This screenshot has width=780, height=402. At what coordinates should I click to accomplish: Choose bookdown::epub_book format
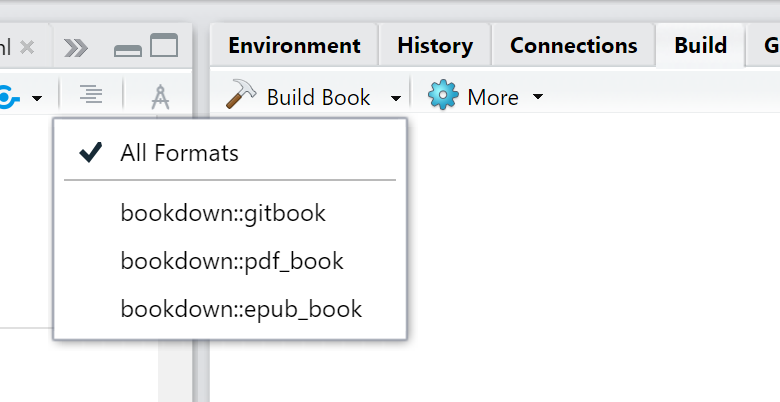[x=241, y=309]
